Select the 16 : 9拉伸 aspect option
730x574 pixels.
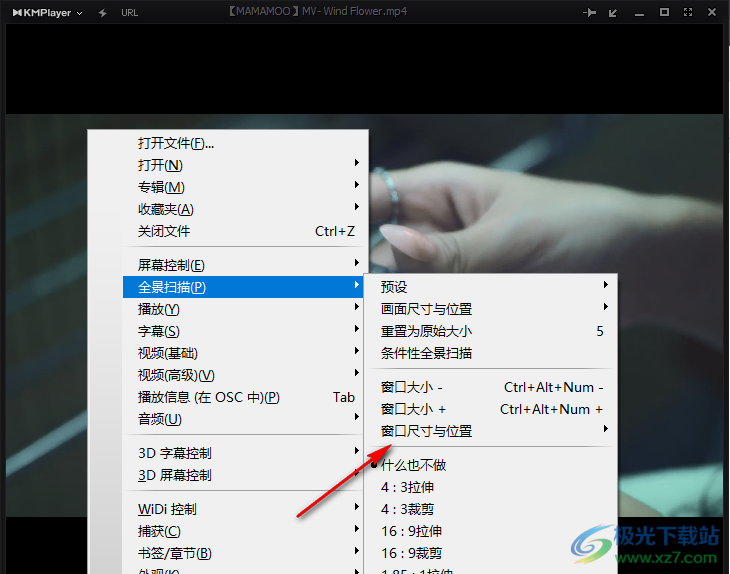(x=490, y=531)
